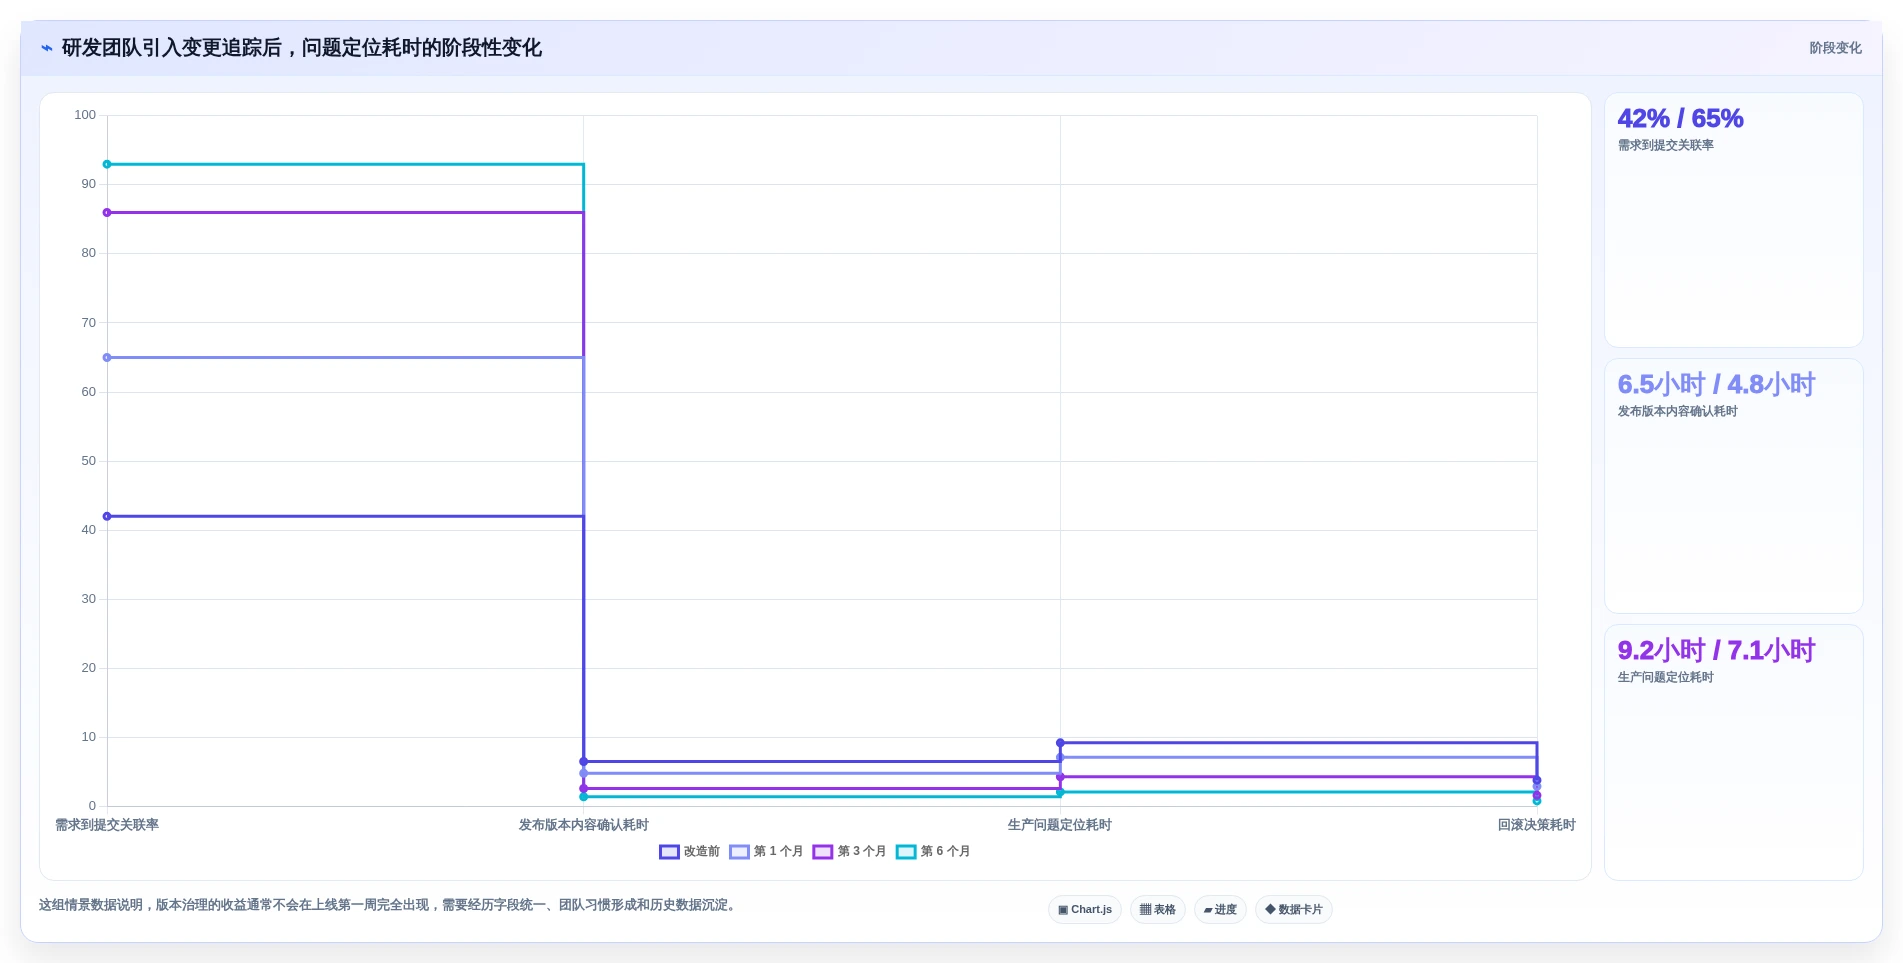Image resolution: width=1903 pixels, height=963 pixels.
Task: Click the 第 1 个月 legend color box
Action: [739, 852]
